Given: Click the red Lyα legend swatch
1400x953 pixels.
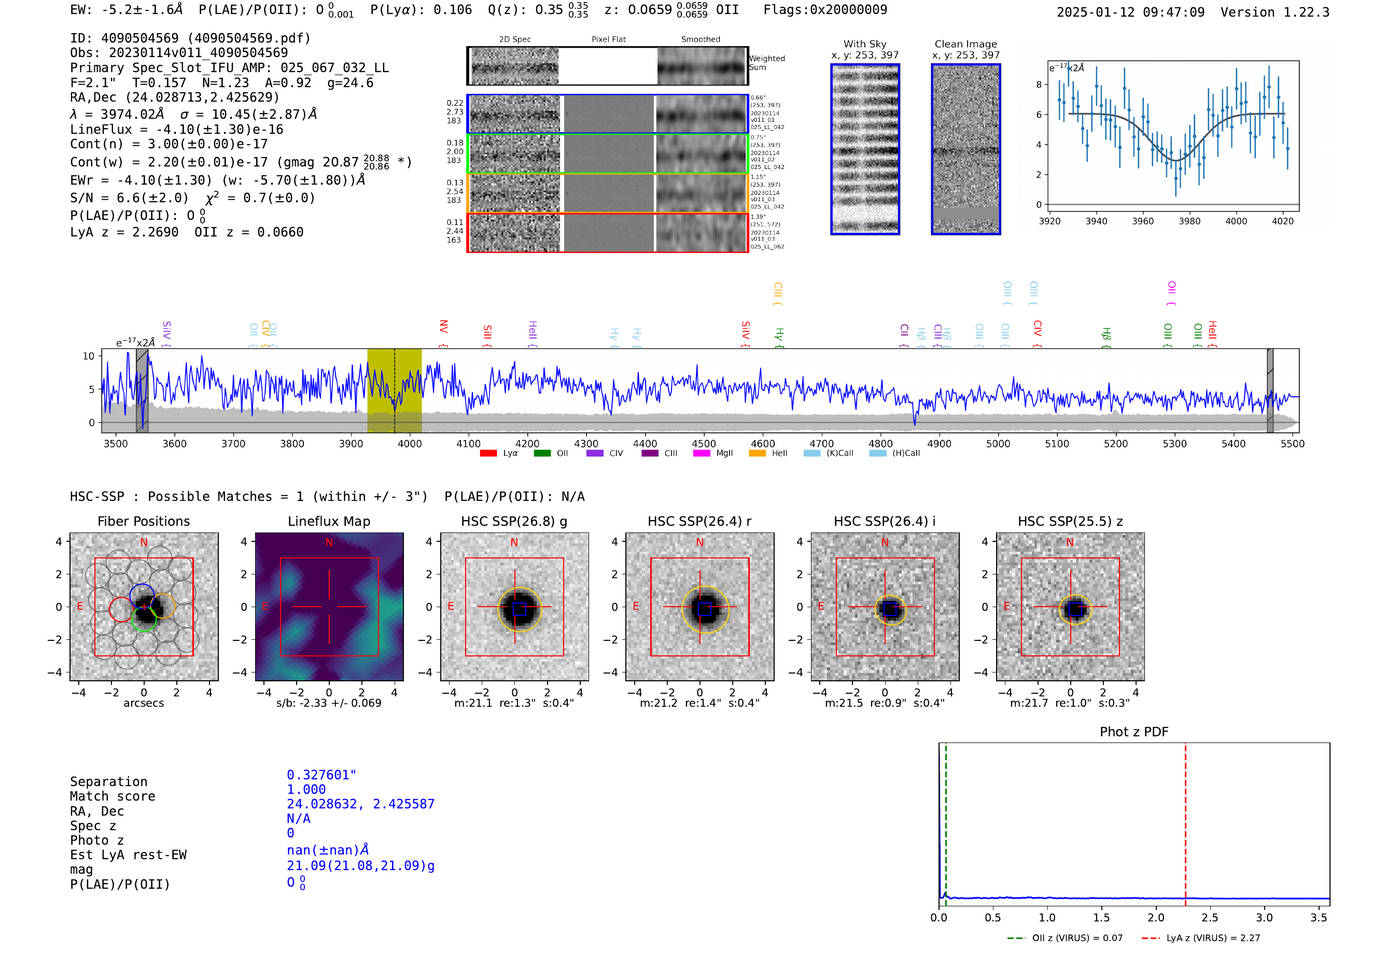Looking at the screenshot, I should point(488,454).
